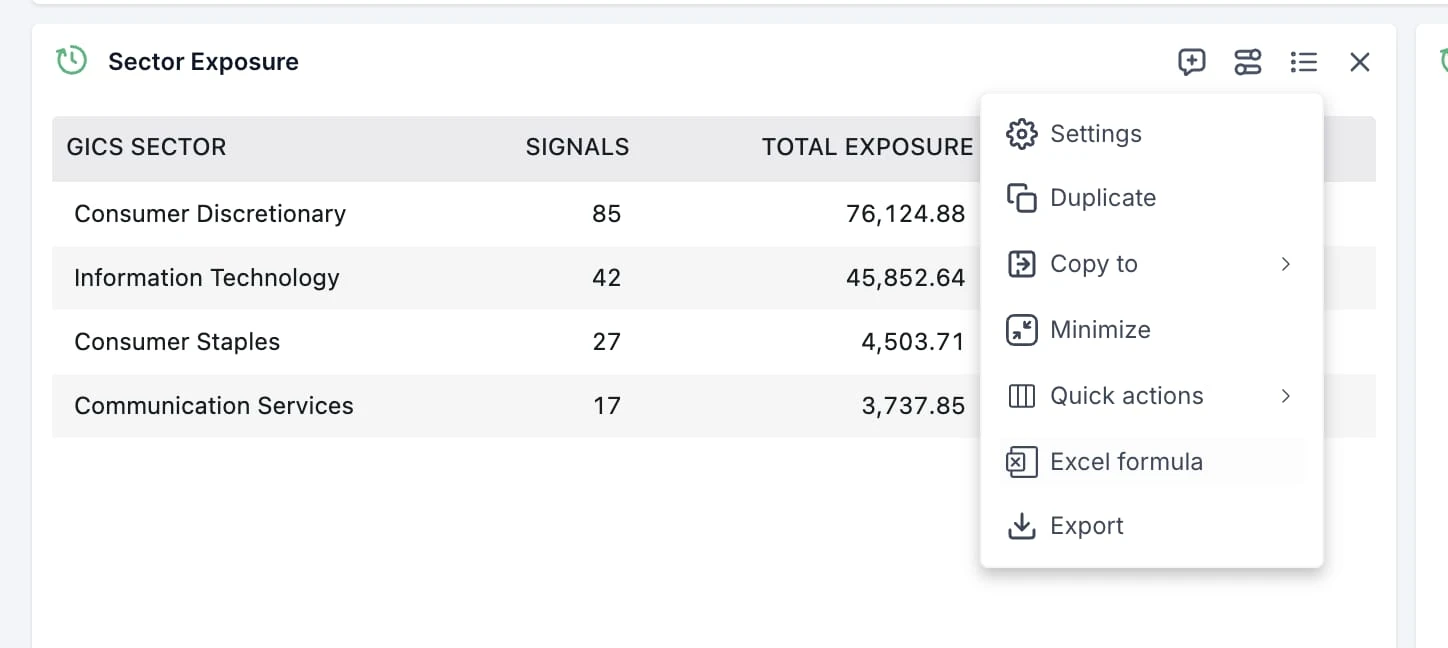Click the add comment icon in widget header

click(1192, 62)
